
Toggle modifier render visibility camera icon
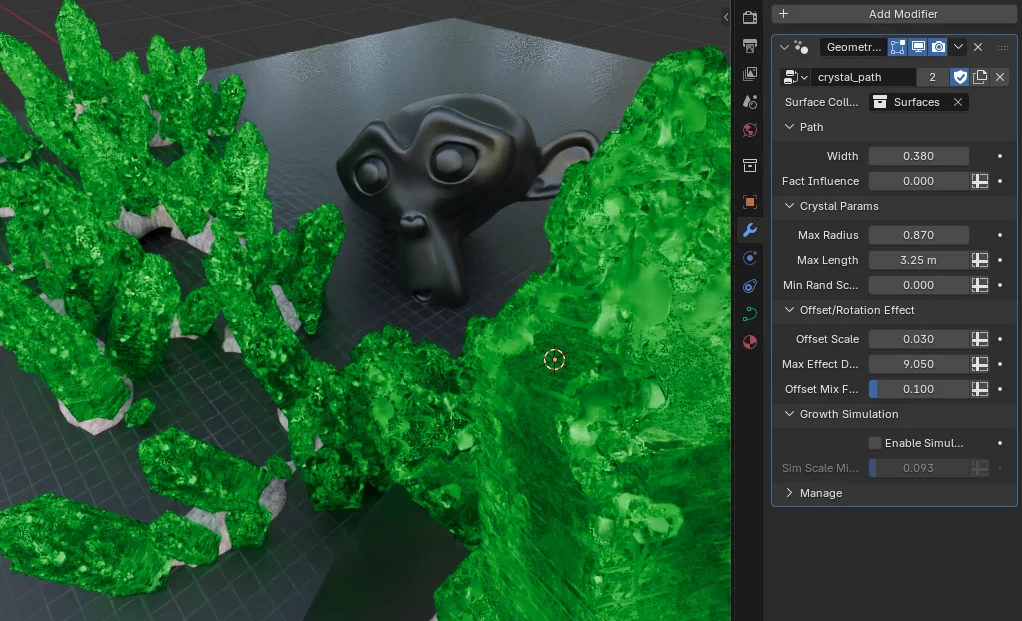click(x=938, y=47)
